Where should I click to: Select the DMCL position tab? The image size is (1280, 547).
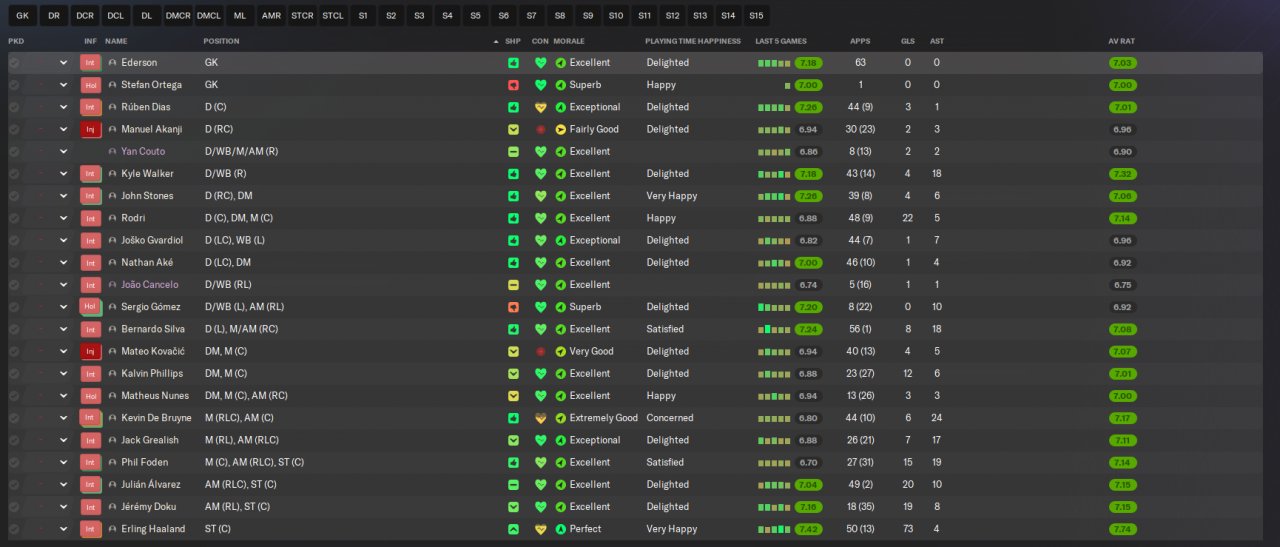click(209, 16)
